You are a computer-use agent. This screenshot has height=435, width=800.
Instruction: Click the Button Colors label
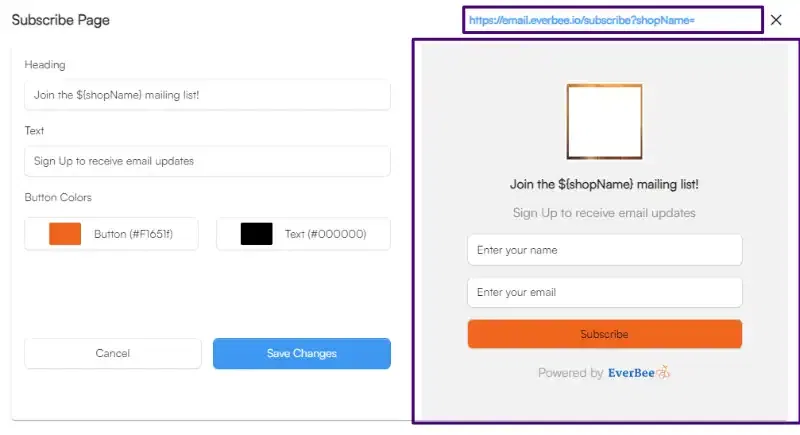(58, 197)
